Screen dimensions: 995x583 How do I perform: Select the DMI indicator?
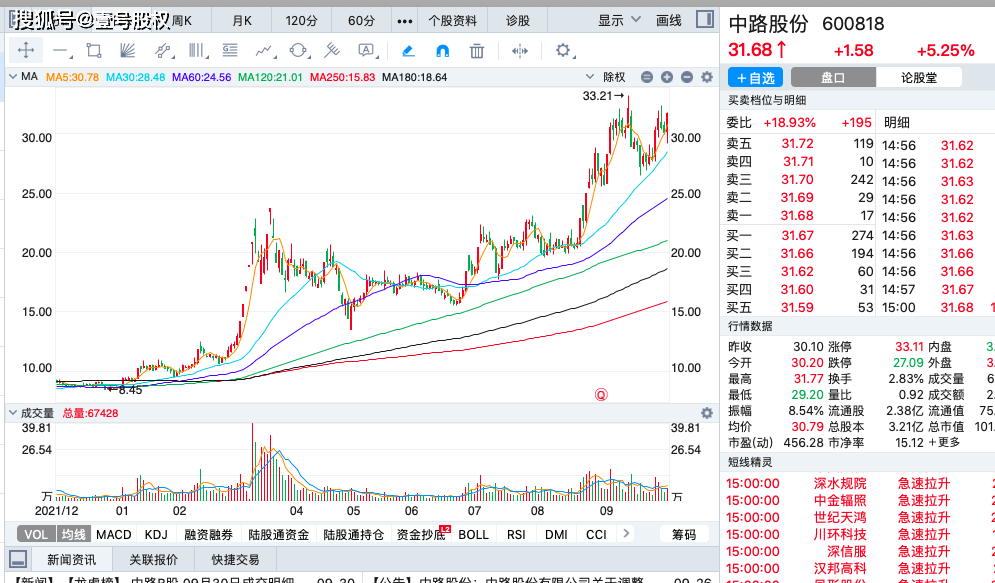point(557,534)
